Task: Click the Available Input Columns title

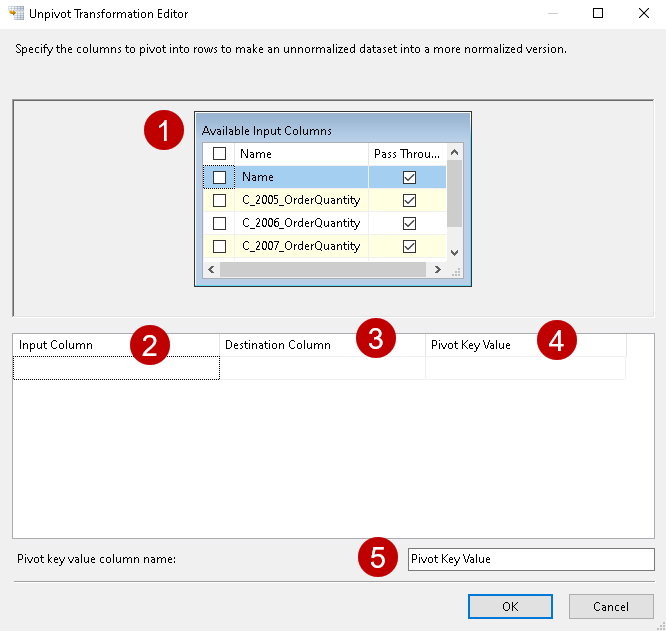Action: tap(267, 131)
